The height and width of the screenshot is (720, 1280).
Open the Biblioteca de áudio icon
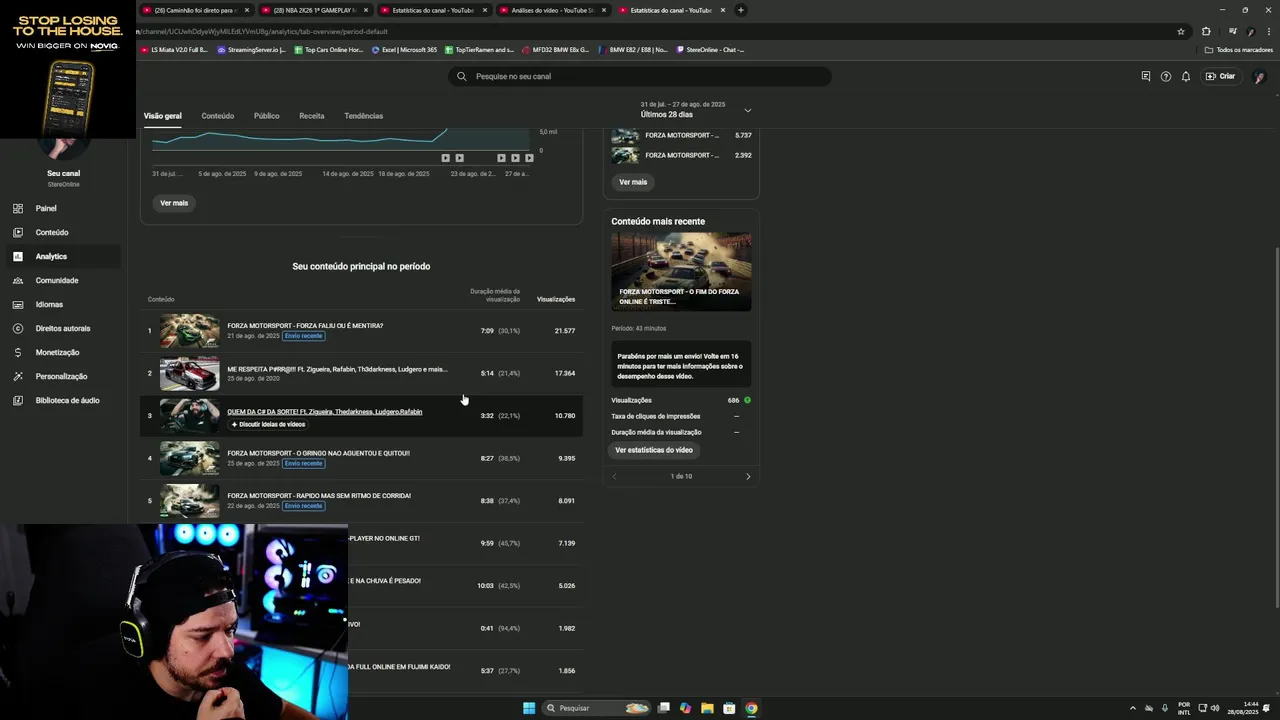[x=18, y=400]
